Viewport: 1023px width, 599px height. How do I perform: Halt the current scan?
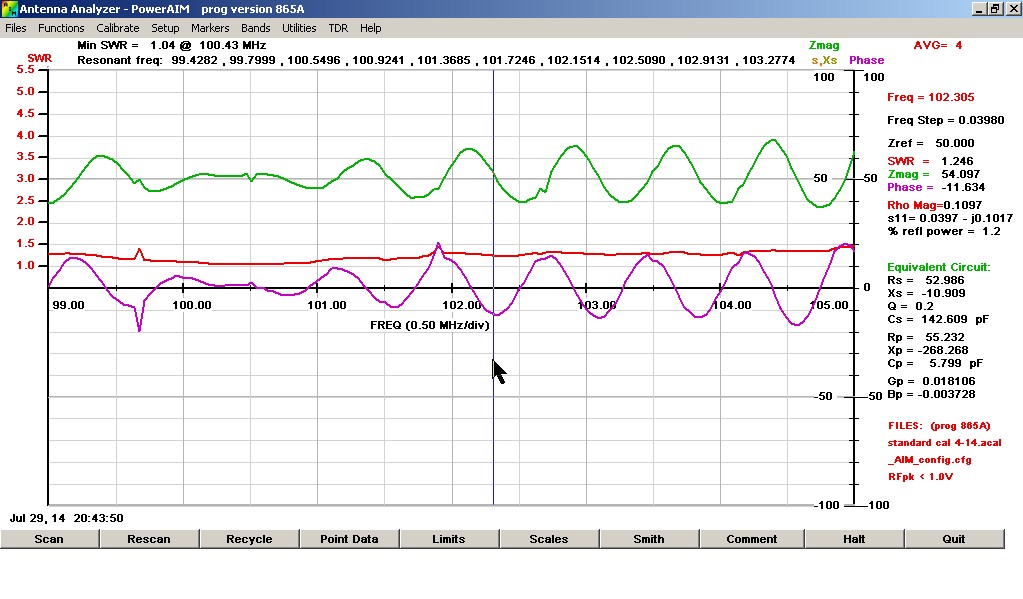853,539
